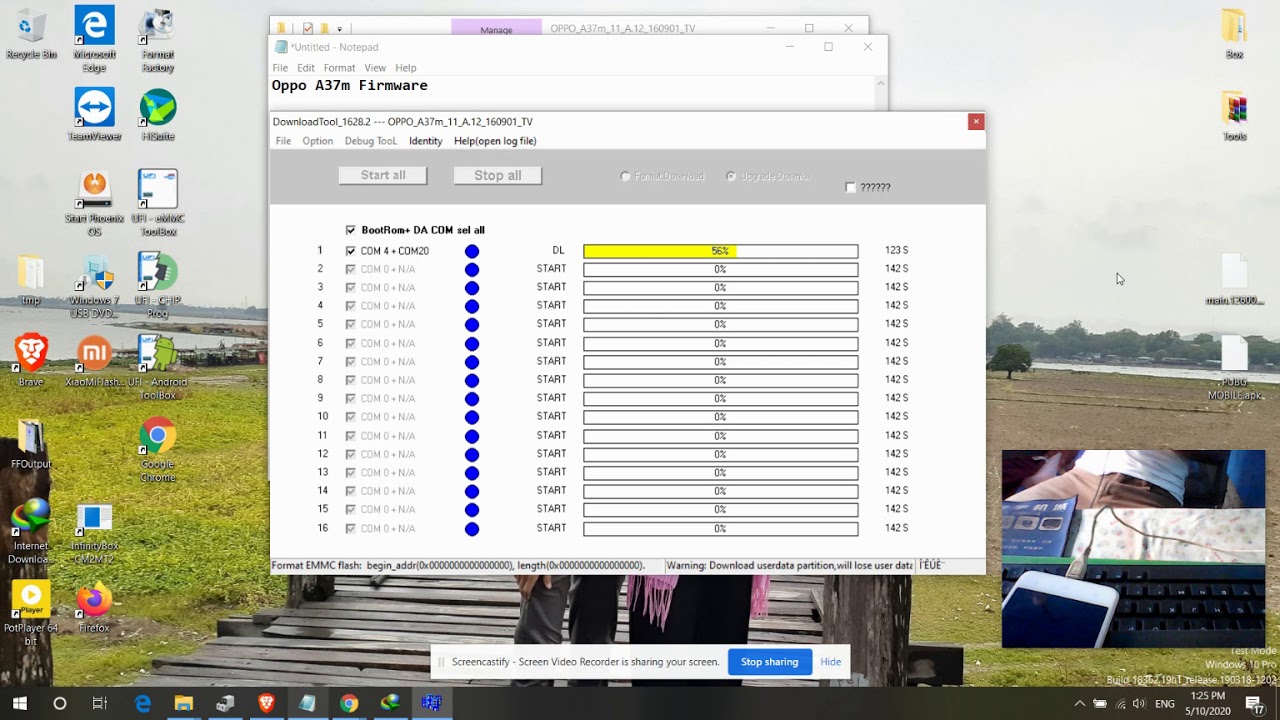
Task: Open tmp folder on desktop
Action: point(31,279)
